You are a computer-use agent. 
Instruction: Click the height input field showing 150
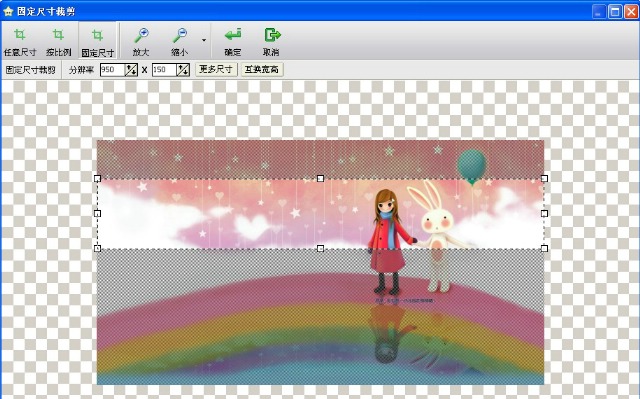(x=164, y=70)
